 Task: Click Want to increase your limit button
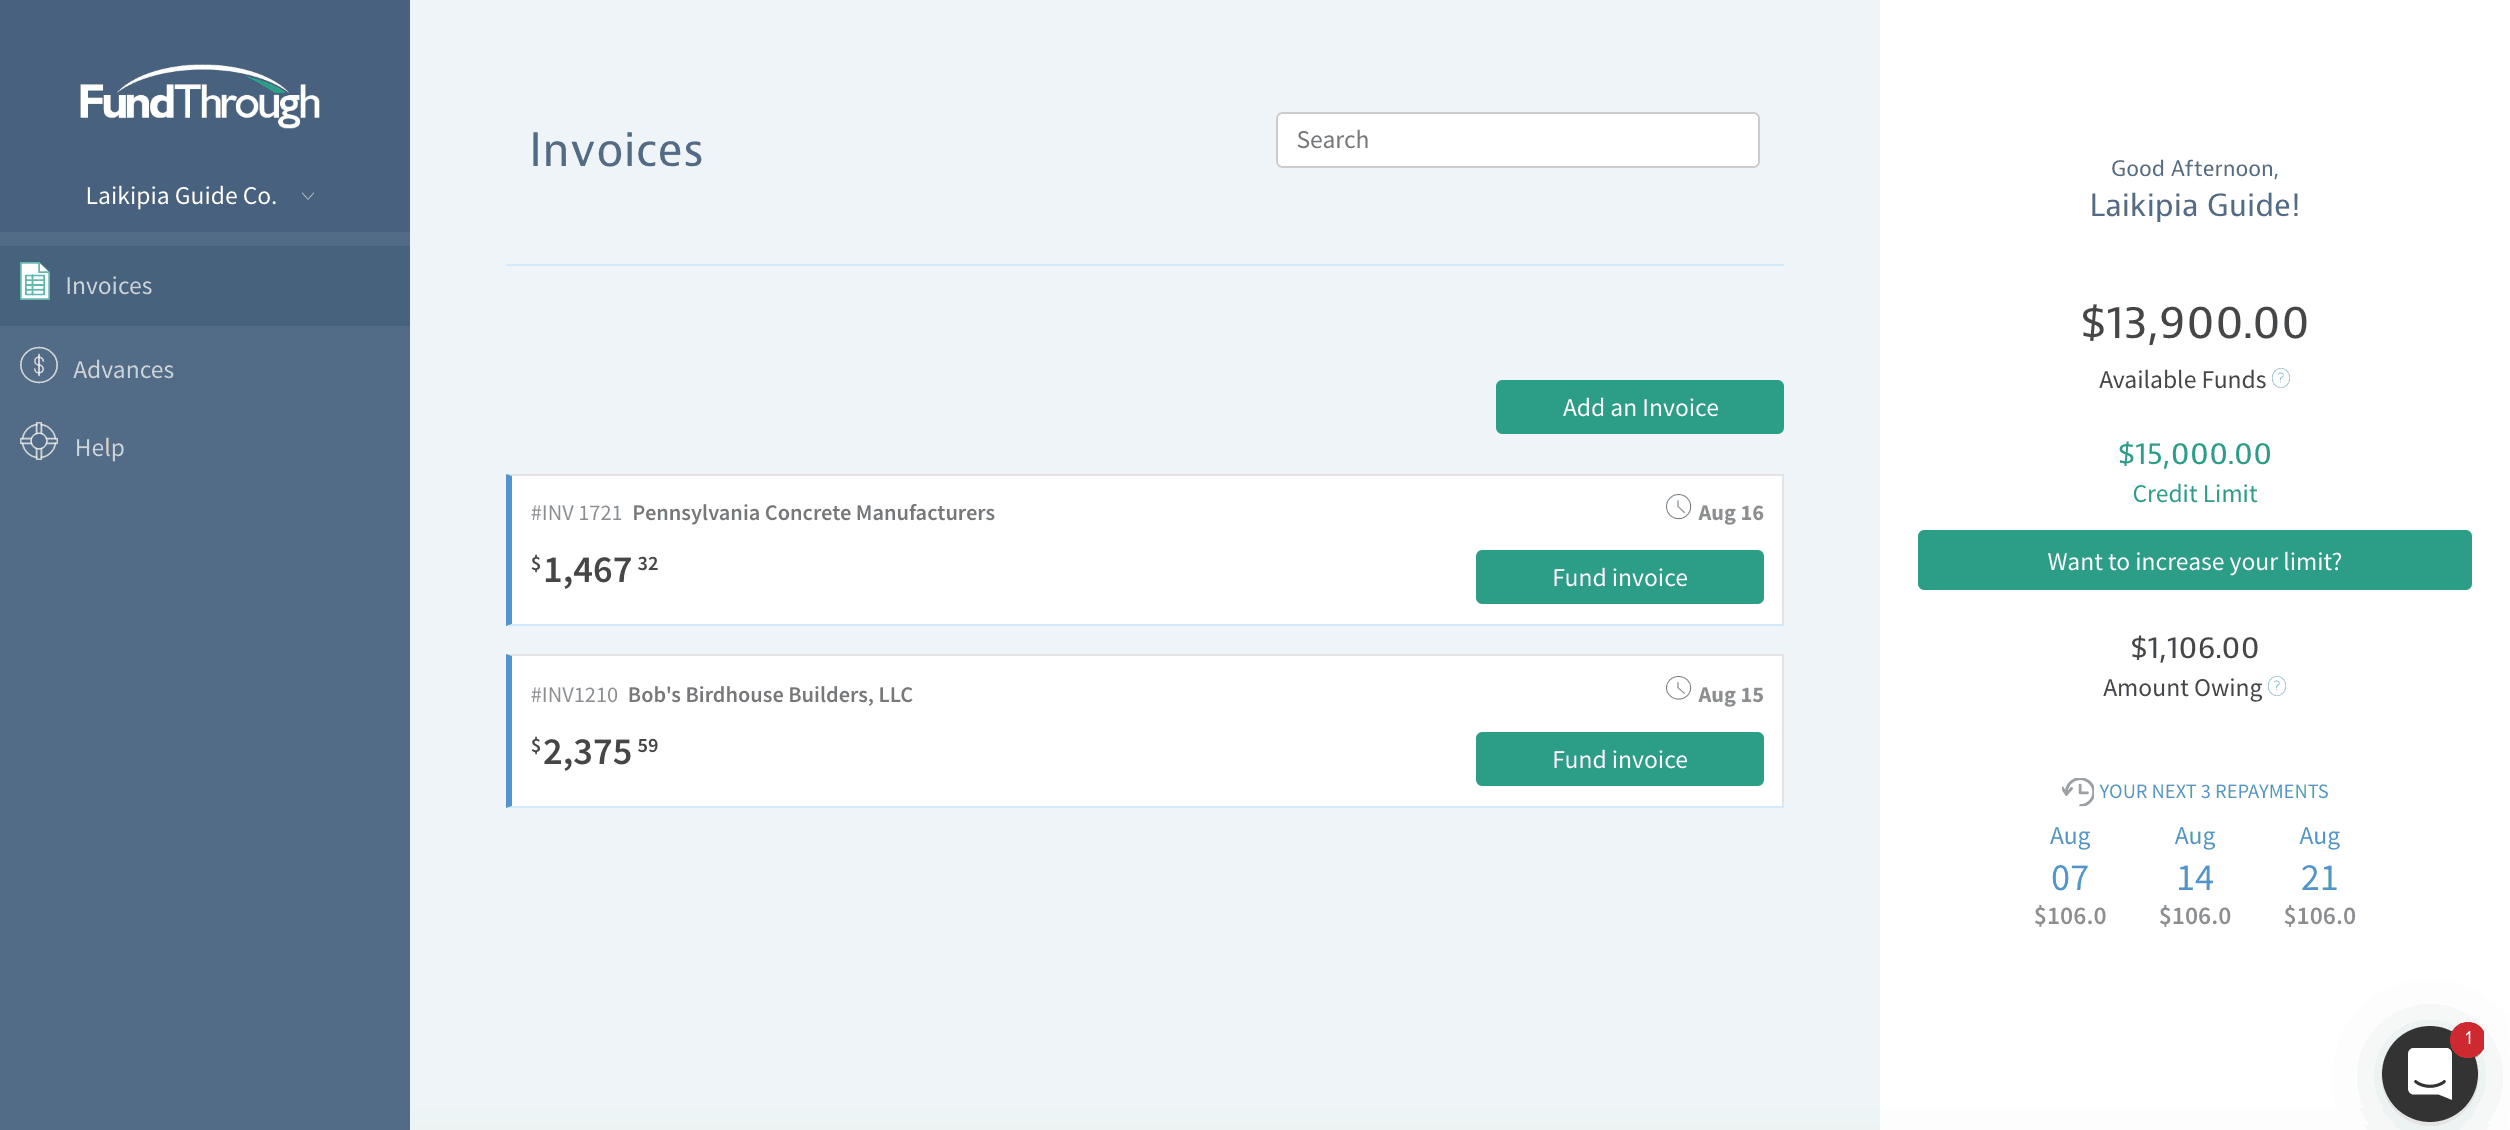click(2195, 560)
